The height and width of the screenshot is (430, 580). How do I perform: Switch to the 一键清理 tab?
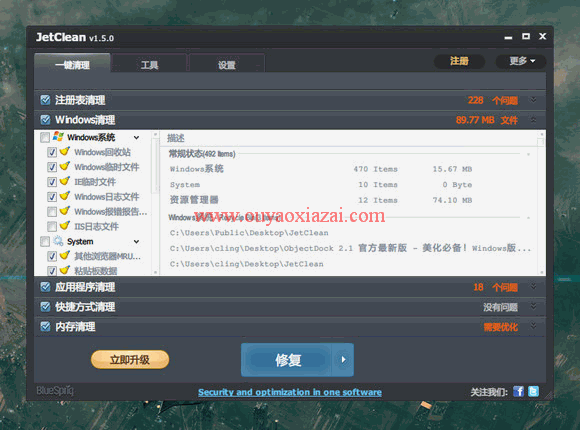pos(72,64)
